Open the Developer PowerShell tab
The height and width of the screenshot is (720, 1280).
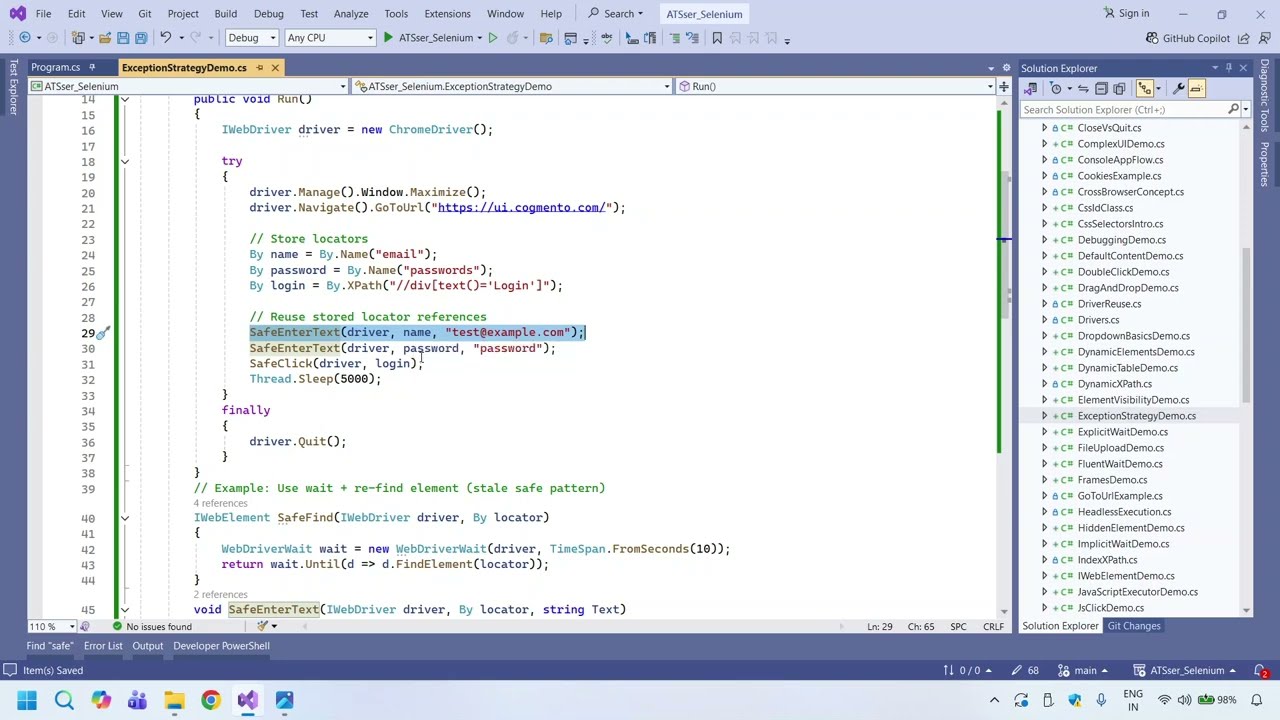(221, 646)
